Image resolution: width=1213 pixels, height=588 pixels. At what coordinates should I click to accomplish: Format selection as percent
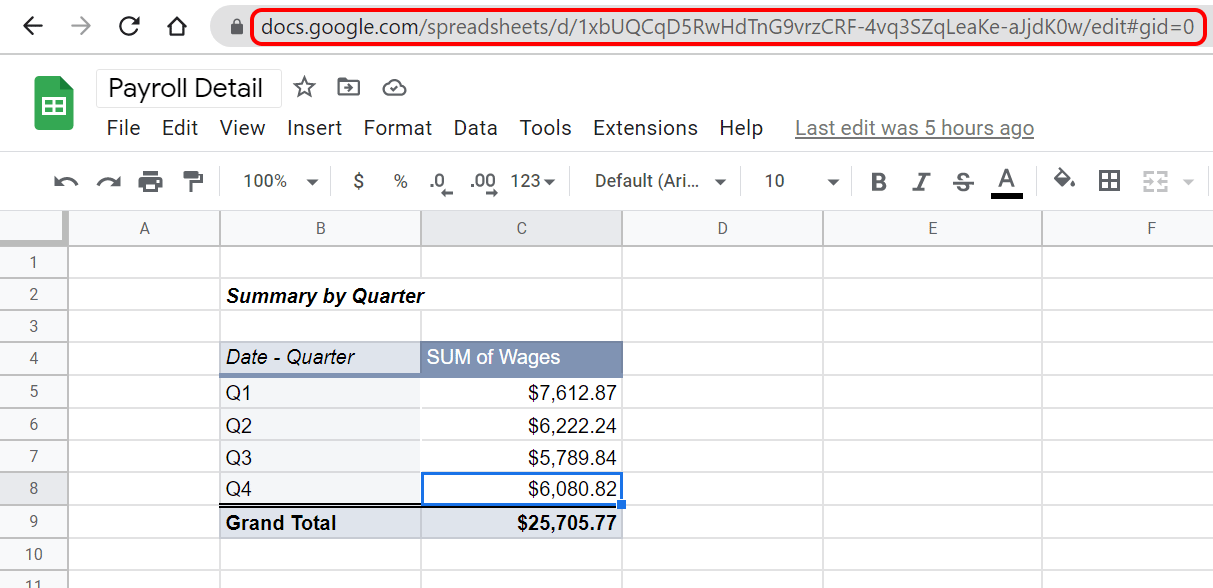(400, 181)
